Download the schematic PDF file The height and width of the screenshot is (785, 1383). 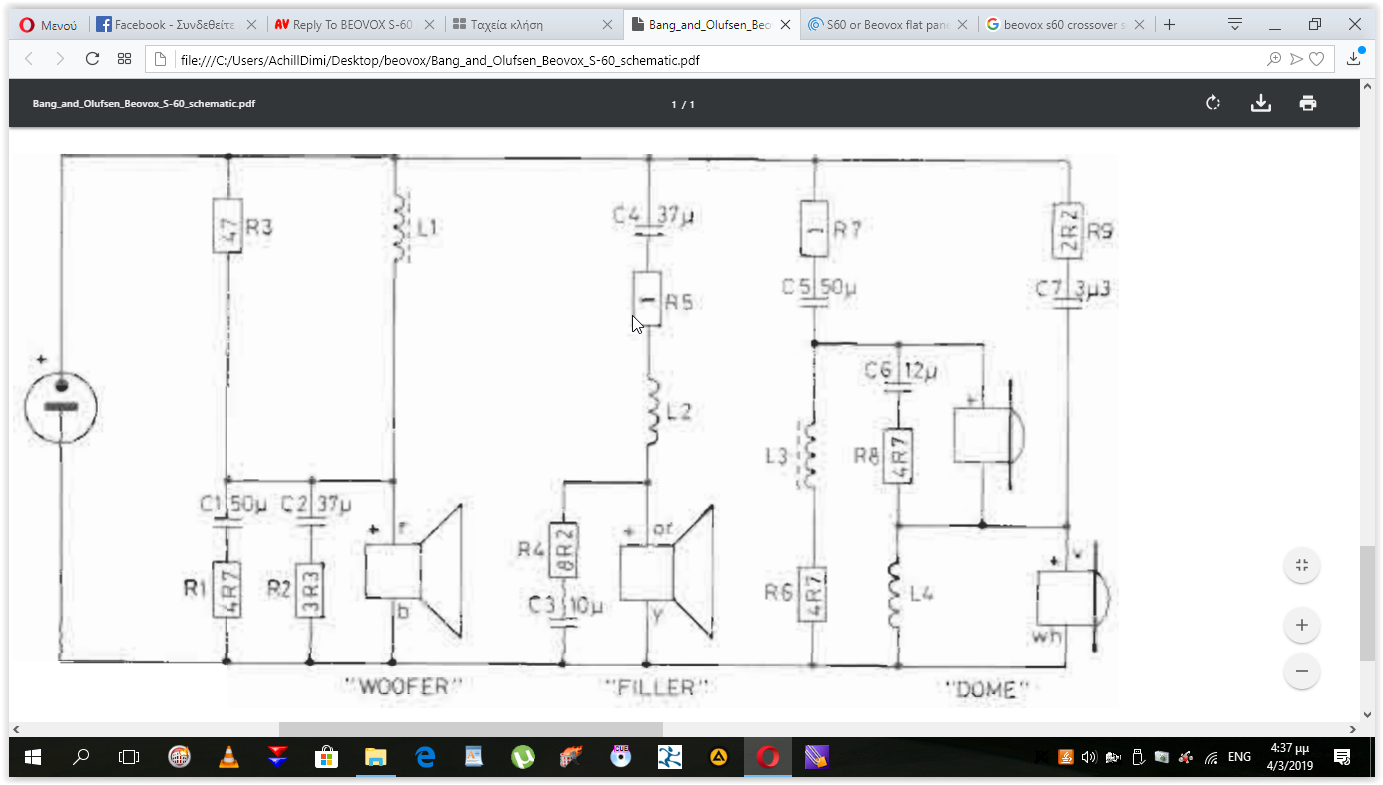click(1261, 103)
